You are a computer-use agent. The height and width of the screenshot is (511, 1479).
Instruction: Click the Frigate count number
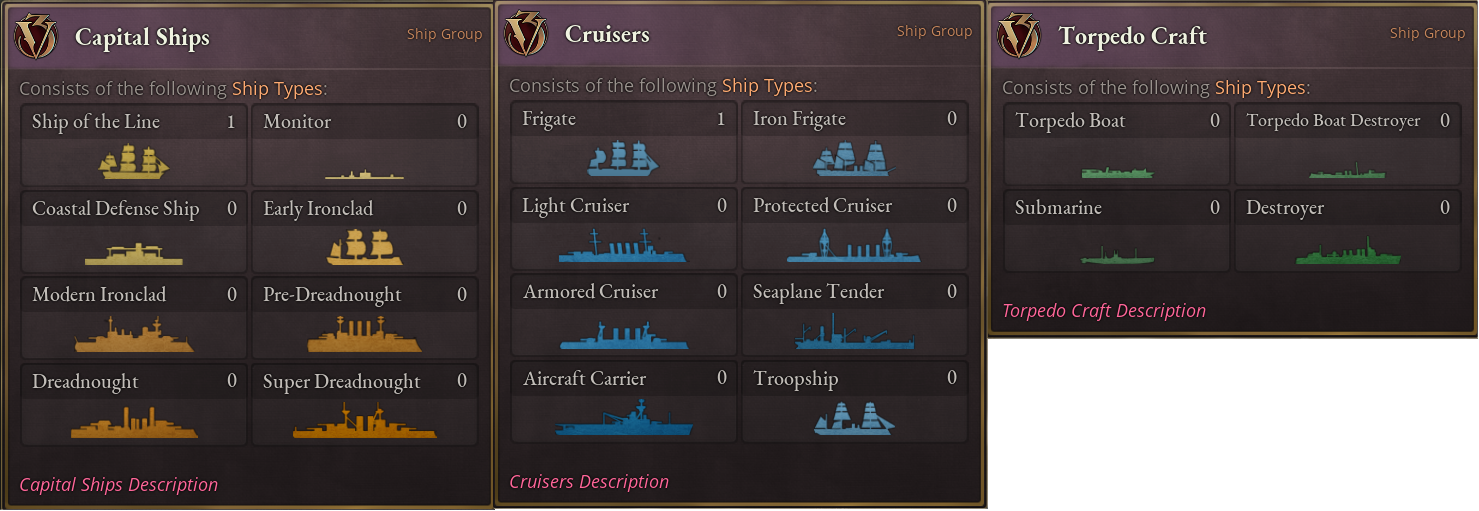click(x=721, y=119)
